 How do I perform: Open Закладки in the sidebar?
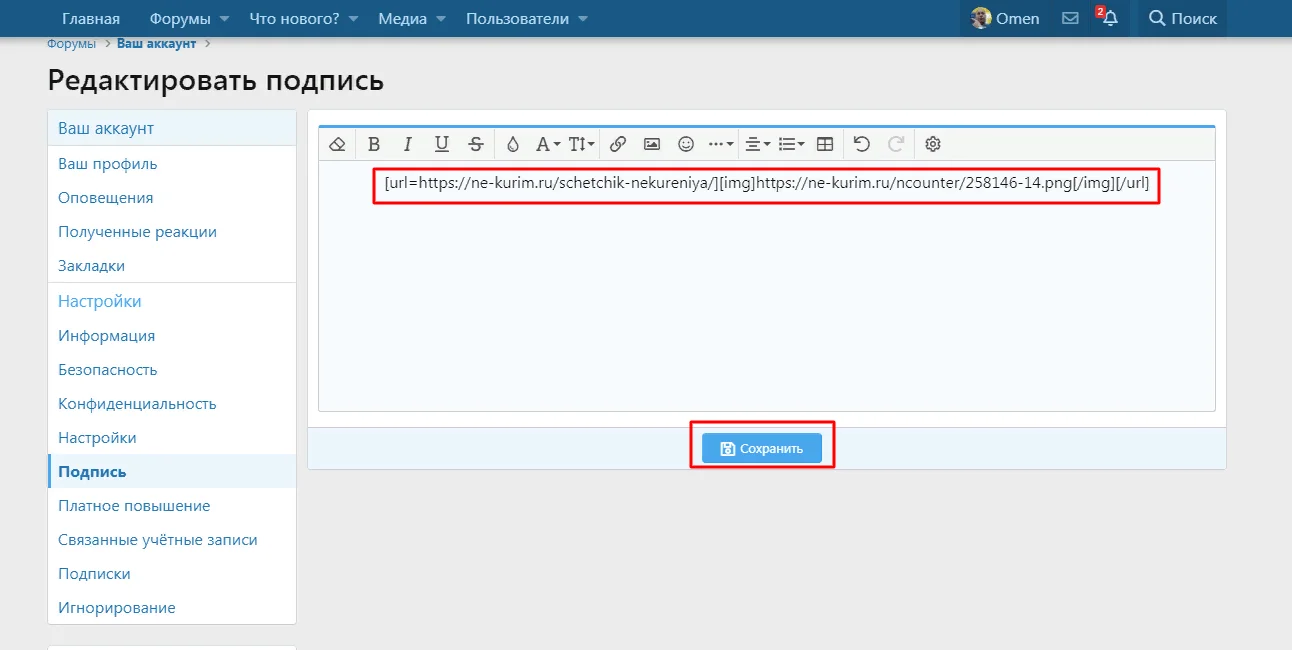(x=172, y=266)
